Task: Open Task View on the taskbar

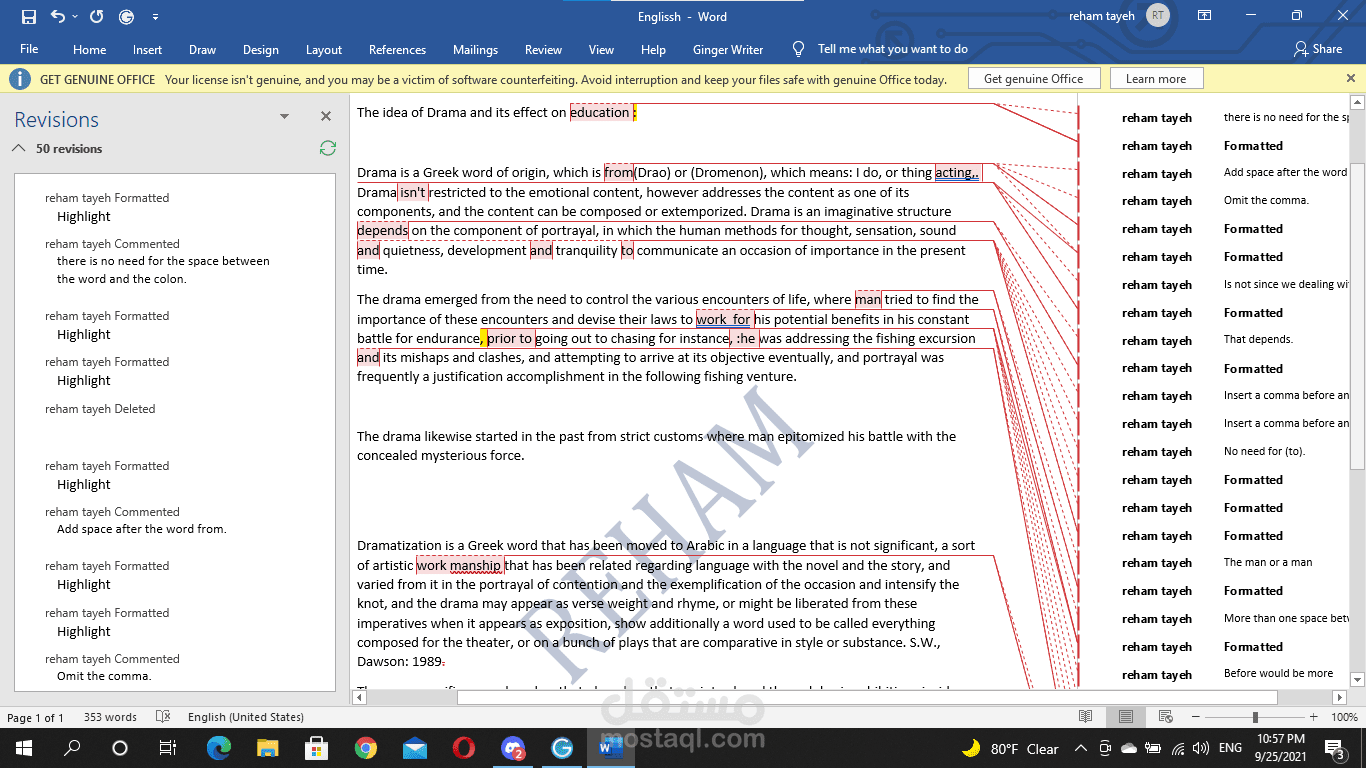Action: click(168, 748)
